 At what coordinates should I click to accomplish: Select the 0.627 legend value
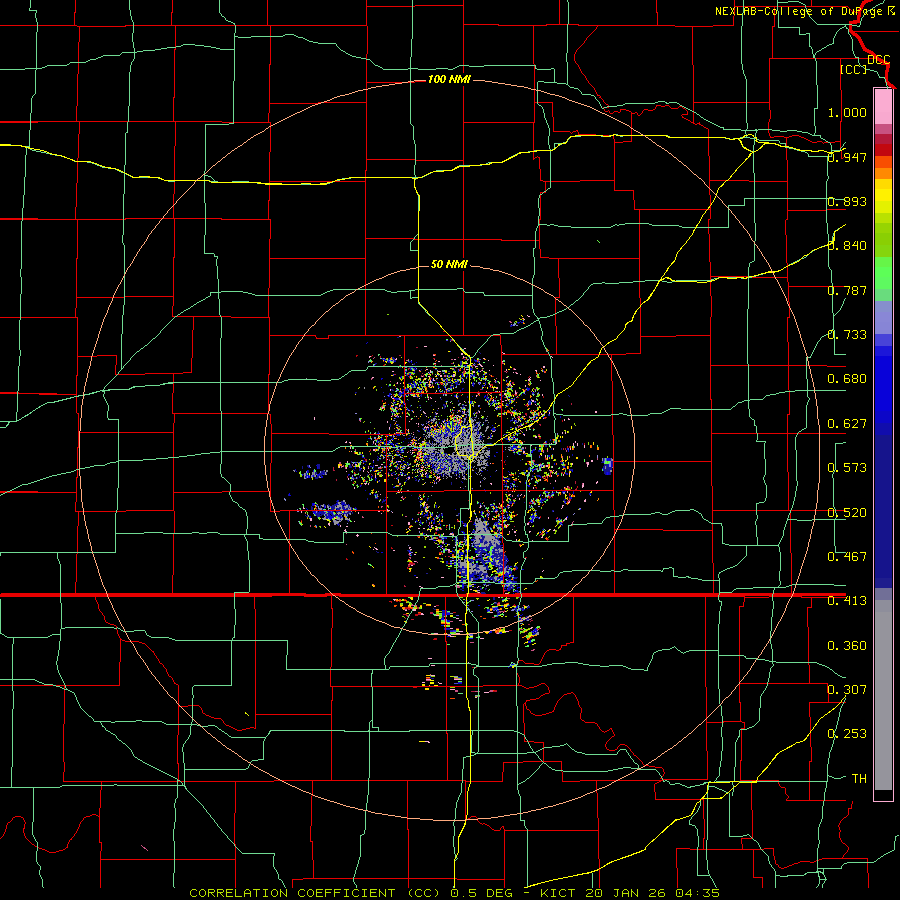click(847, 424)
